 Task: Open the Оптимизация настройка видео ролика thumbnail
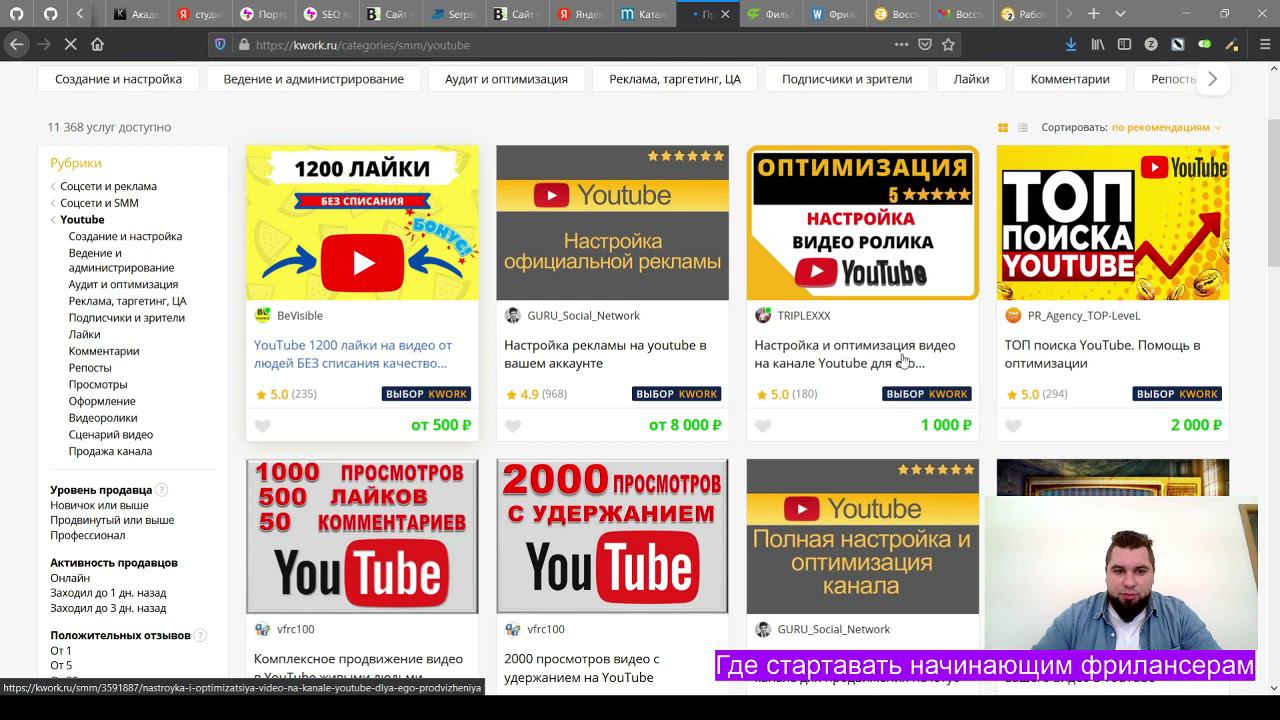[862, 223]
